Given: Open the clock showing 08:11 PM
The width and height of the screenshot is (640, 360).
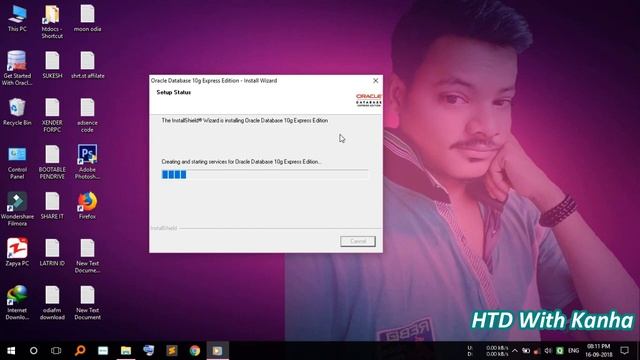Looking at the screenshot, I should (599, 351).
